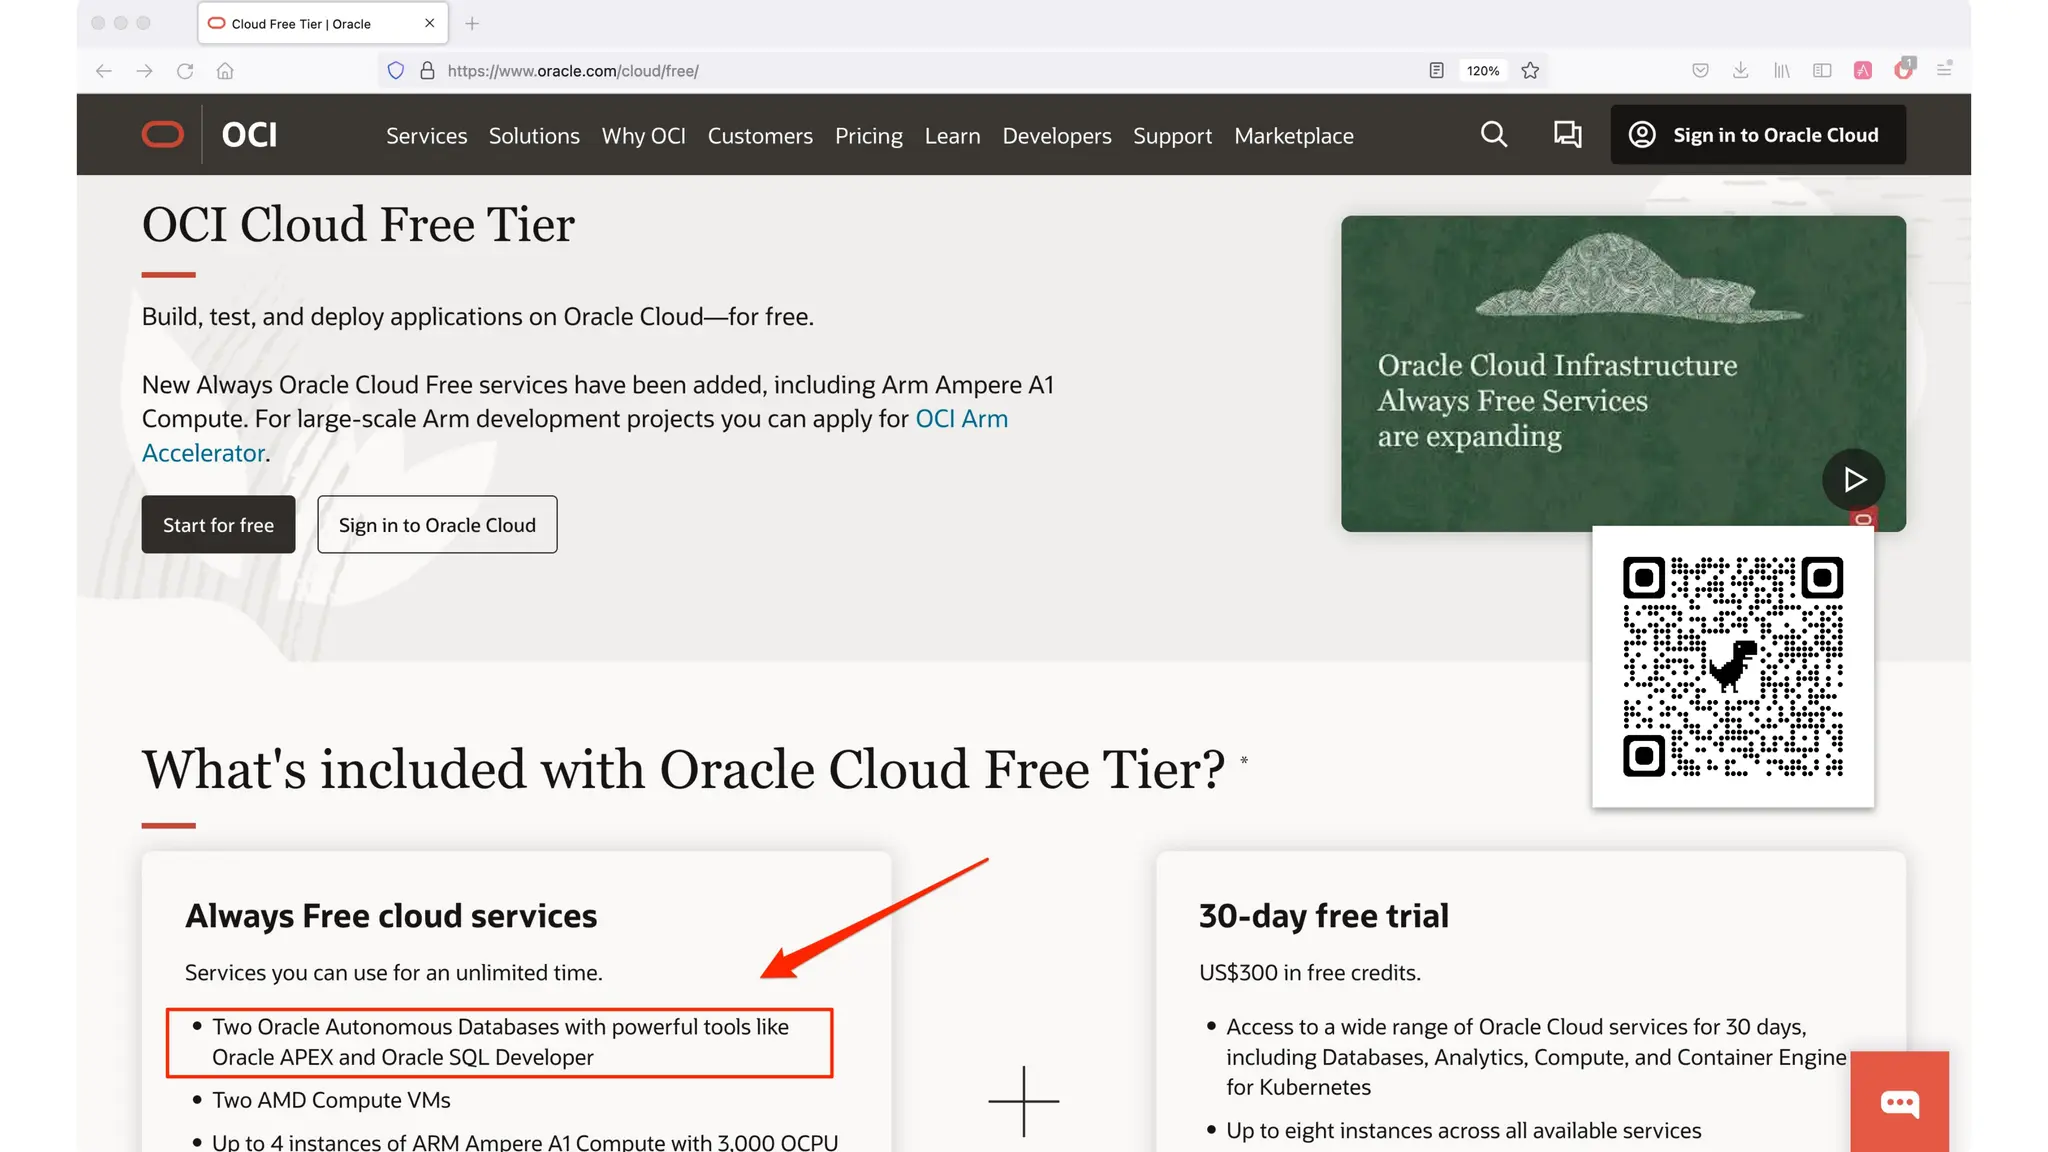2048x1152 pixels.
Task: Open the Firefox hamburger application menu
Action: 1944,70
